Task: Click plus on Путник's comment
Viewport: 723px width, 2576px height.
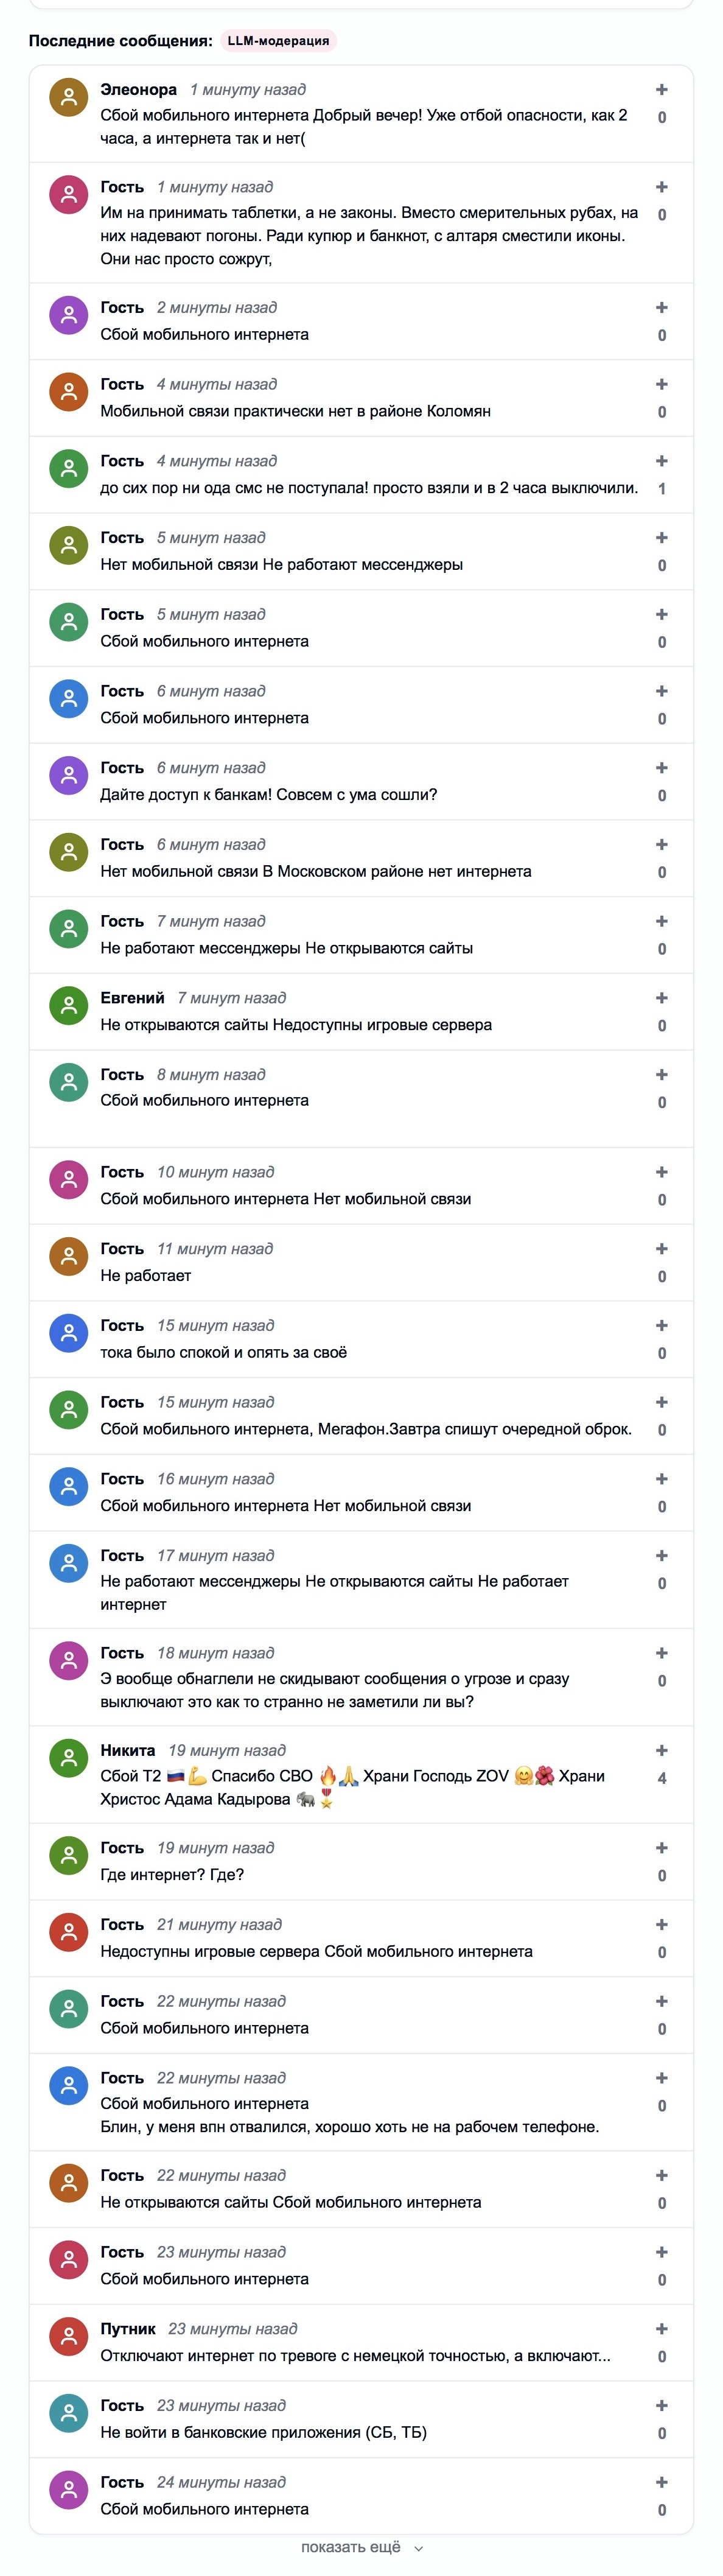Action: click(x=661, y=2329)
